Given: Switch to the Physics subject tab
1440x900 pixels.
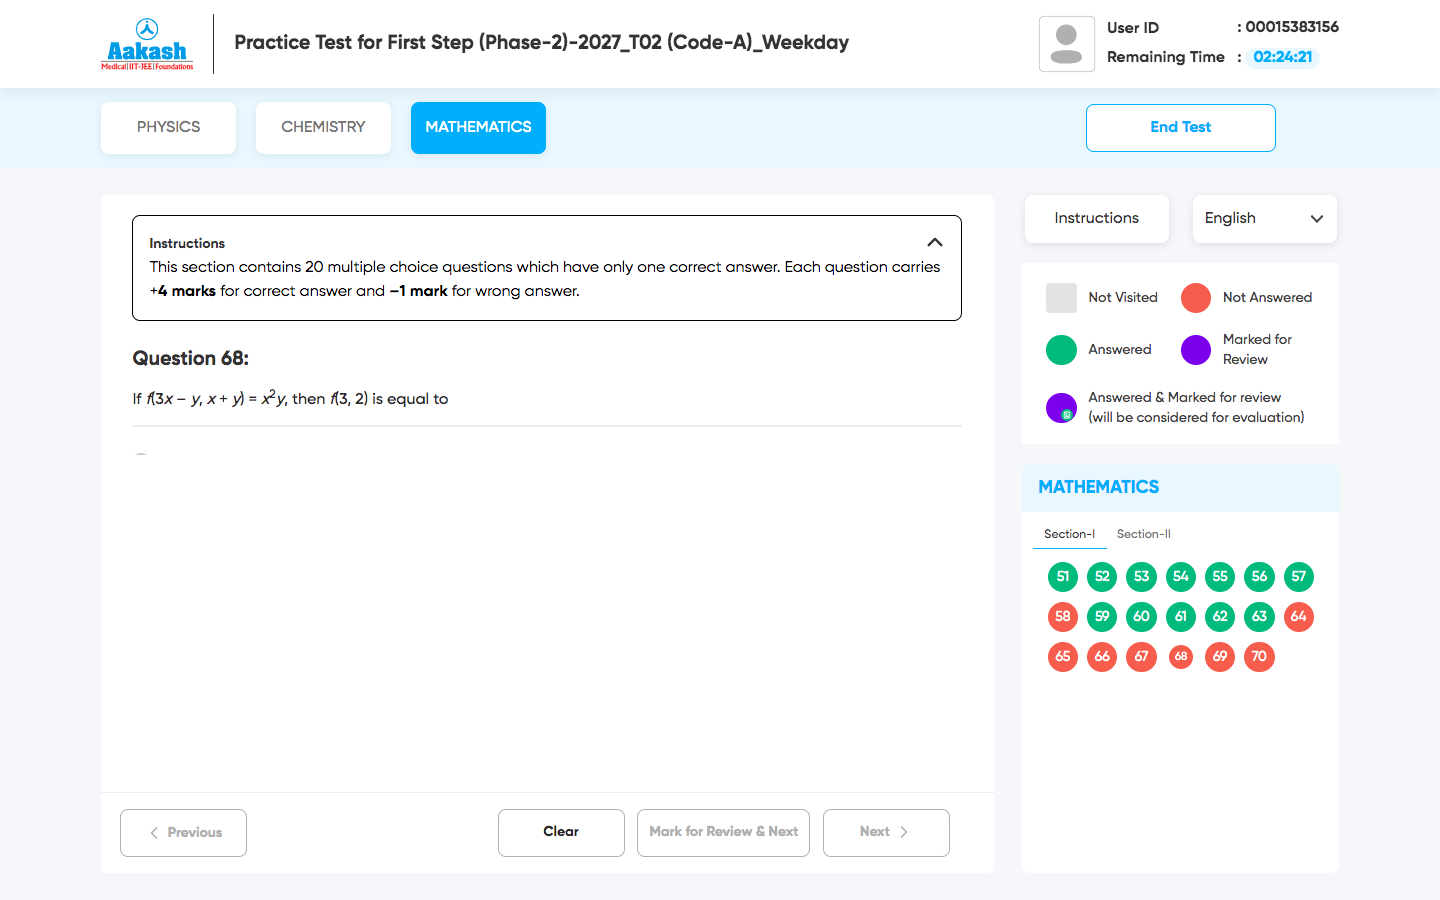Looking at the screenshot, I should point(168,127).
